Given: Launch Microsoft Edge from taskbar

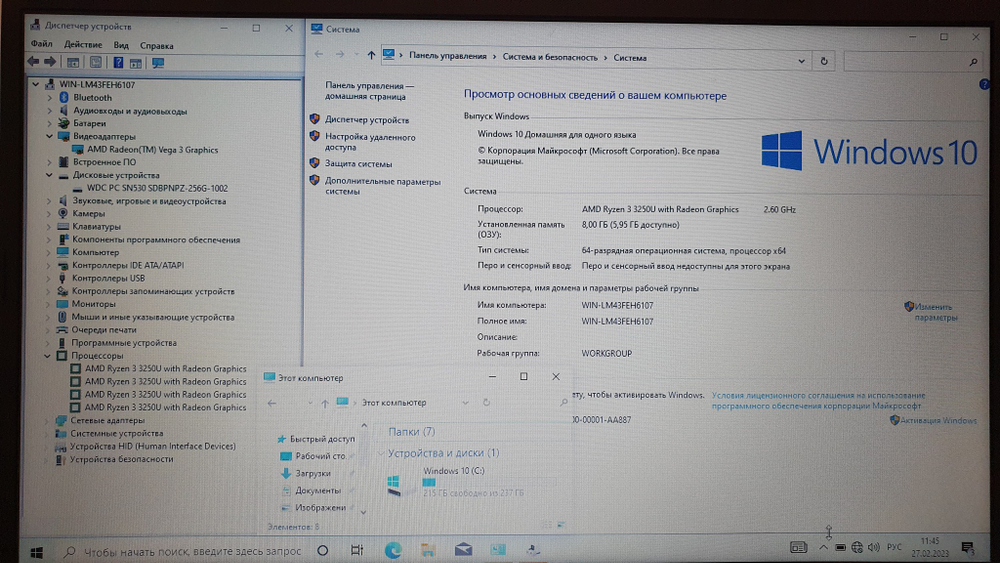Looking at the screenshot, I should pyautogui.click(x=393, y=550).
